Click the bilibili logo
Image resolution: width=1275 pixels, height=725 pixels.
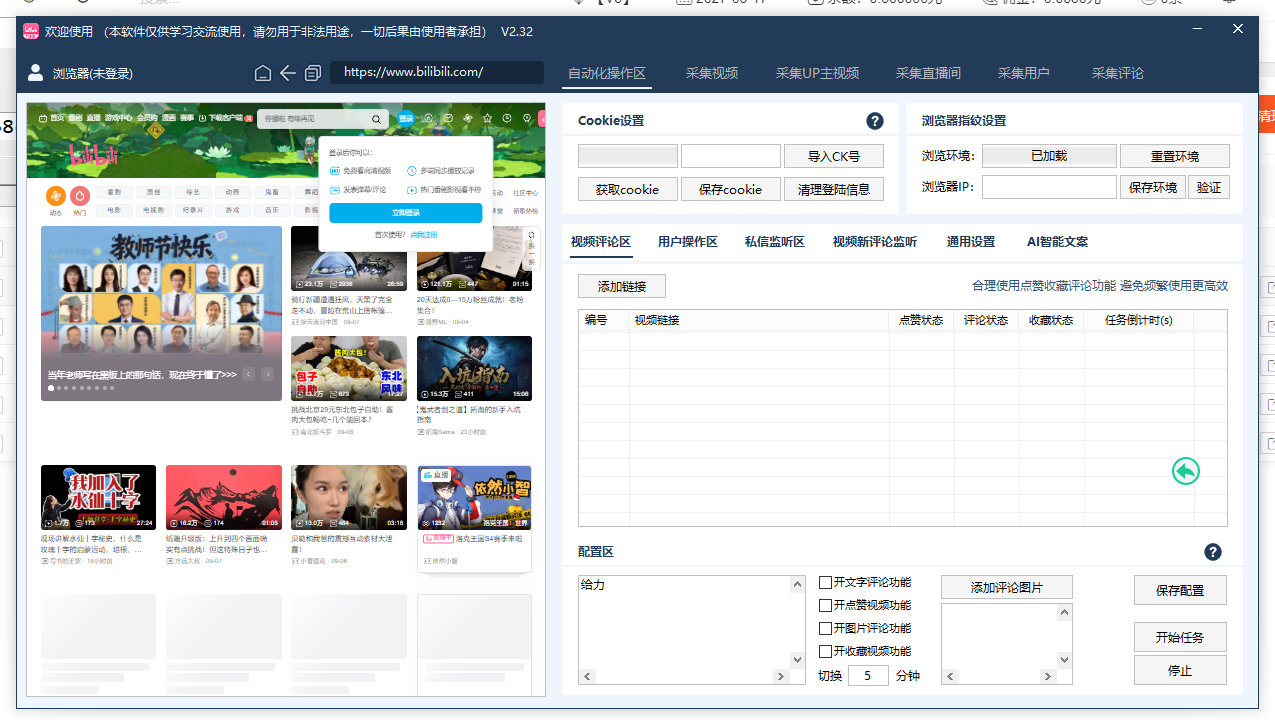(94, 154)
